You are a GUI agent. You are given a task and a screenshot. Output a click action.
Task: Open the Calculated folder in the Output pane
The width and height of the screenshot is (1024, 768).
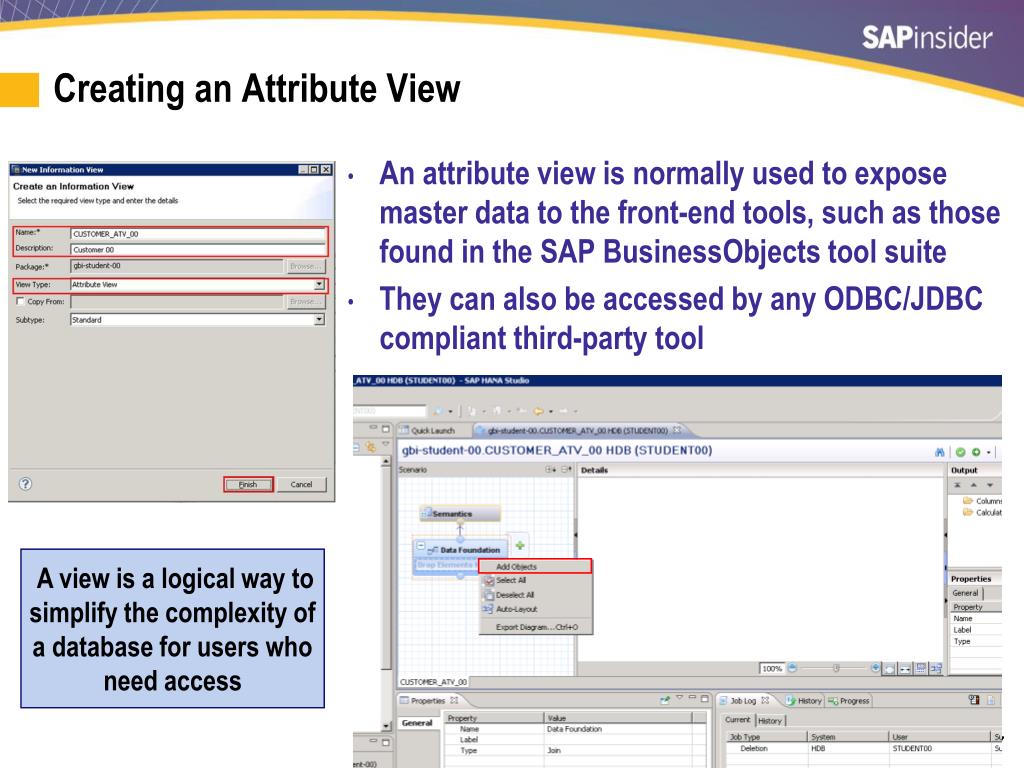pyautogui.click(x=982, y=513)
